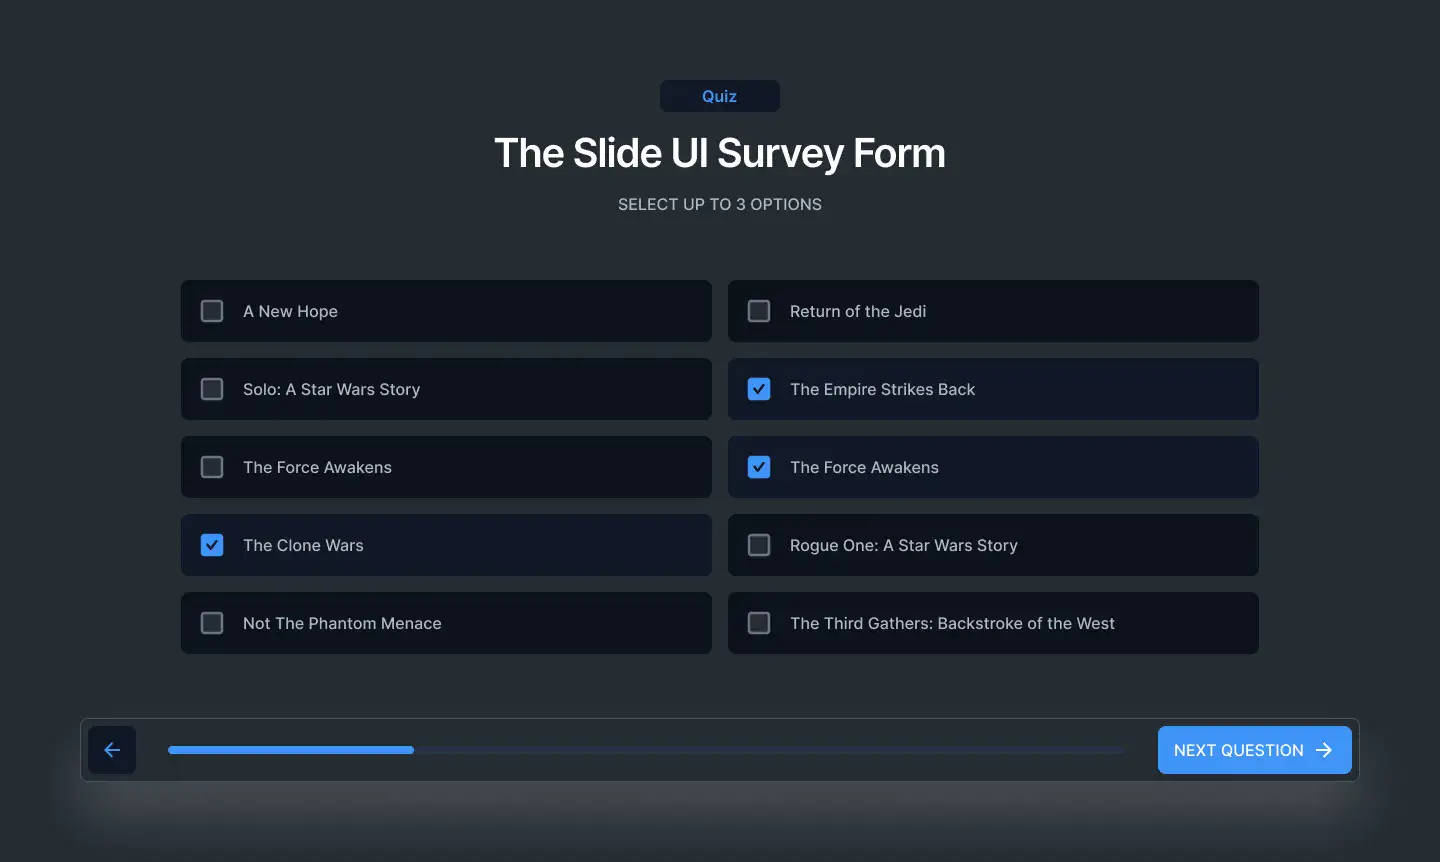Viewport: 1440px width, 862px height.
Task: Tick the Rogue One: A Star Wars Story checkbox
Action: click(759, 545)
